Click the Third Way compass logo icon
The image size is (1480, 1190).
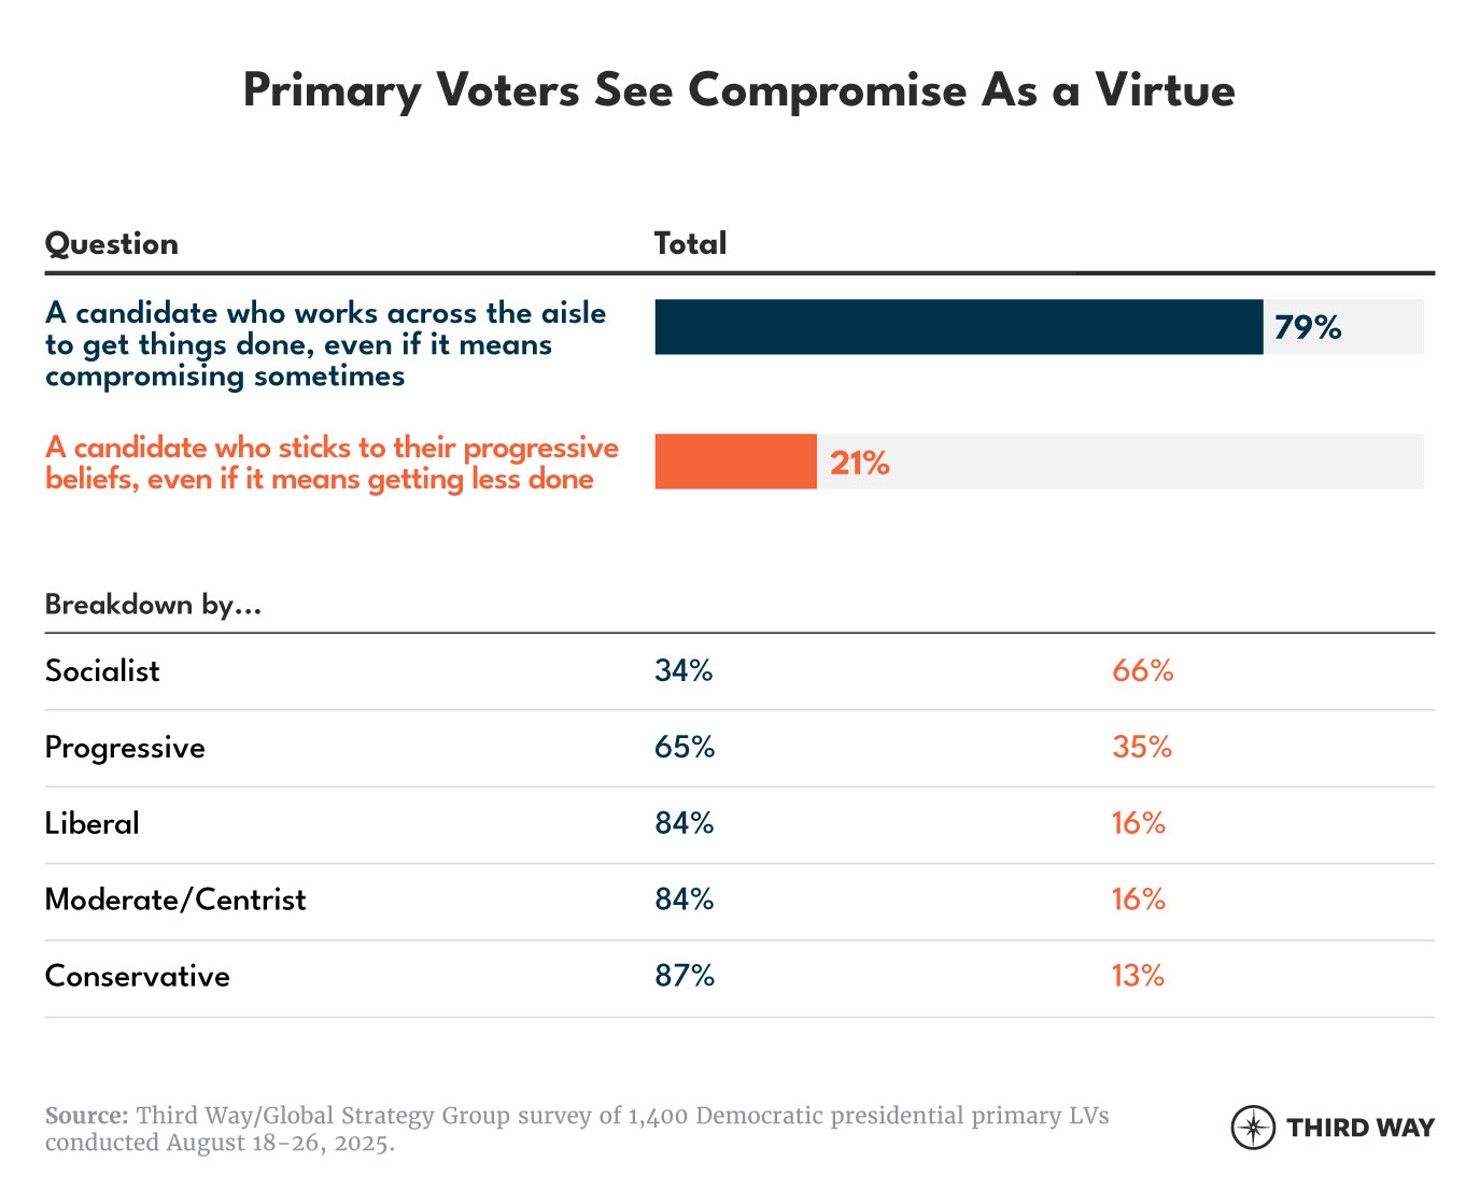pyautogui.click(x=1252, y=1127)
